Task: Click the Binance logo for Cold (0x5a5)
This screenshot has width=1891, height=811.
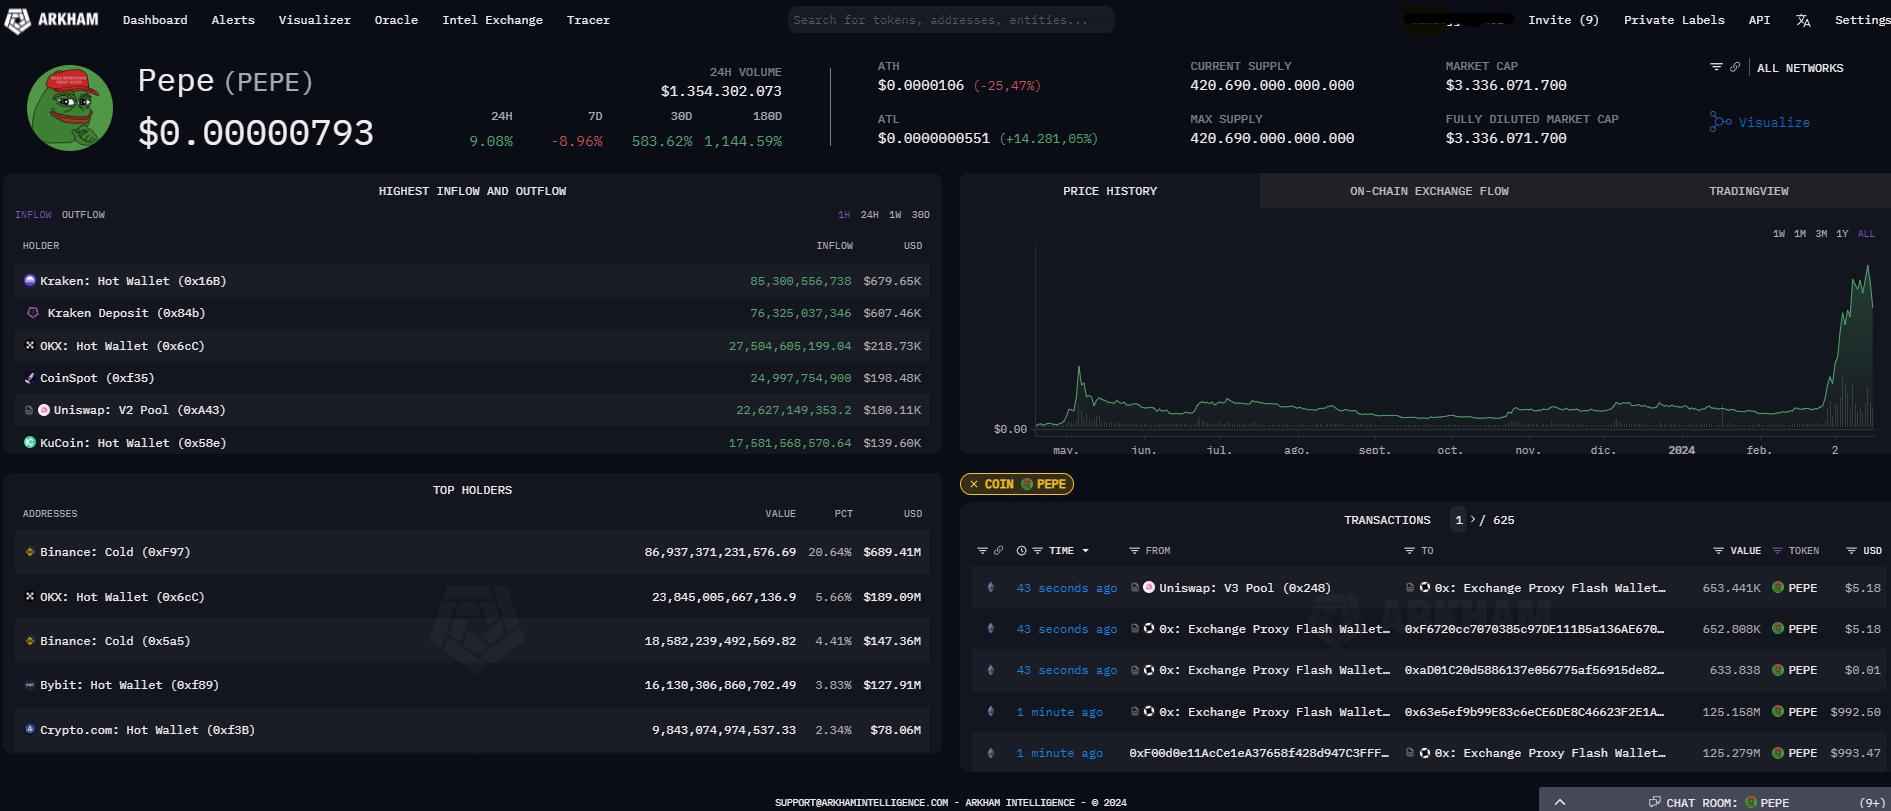Action: point(30,641)
